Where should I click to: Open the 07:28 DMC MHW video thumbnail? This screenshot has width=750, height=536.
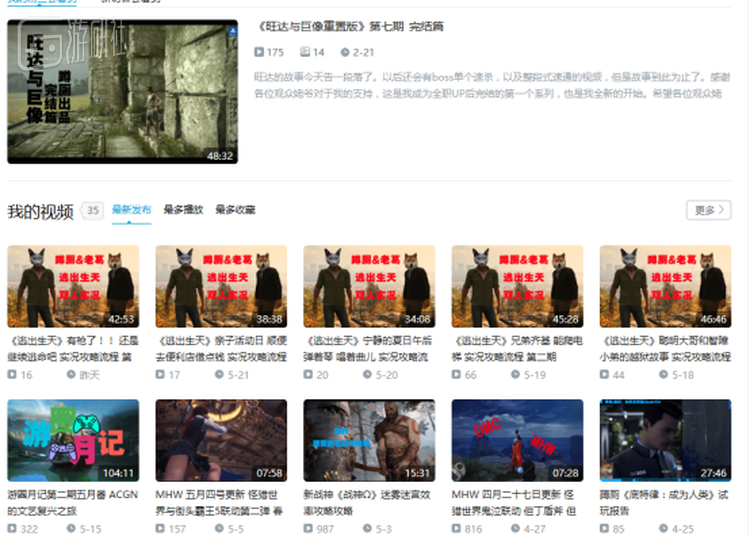click(518, 440)
